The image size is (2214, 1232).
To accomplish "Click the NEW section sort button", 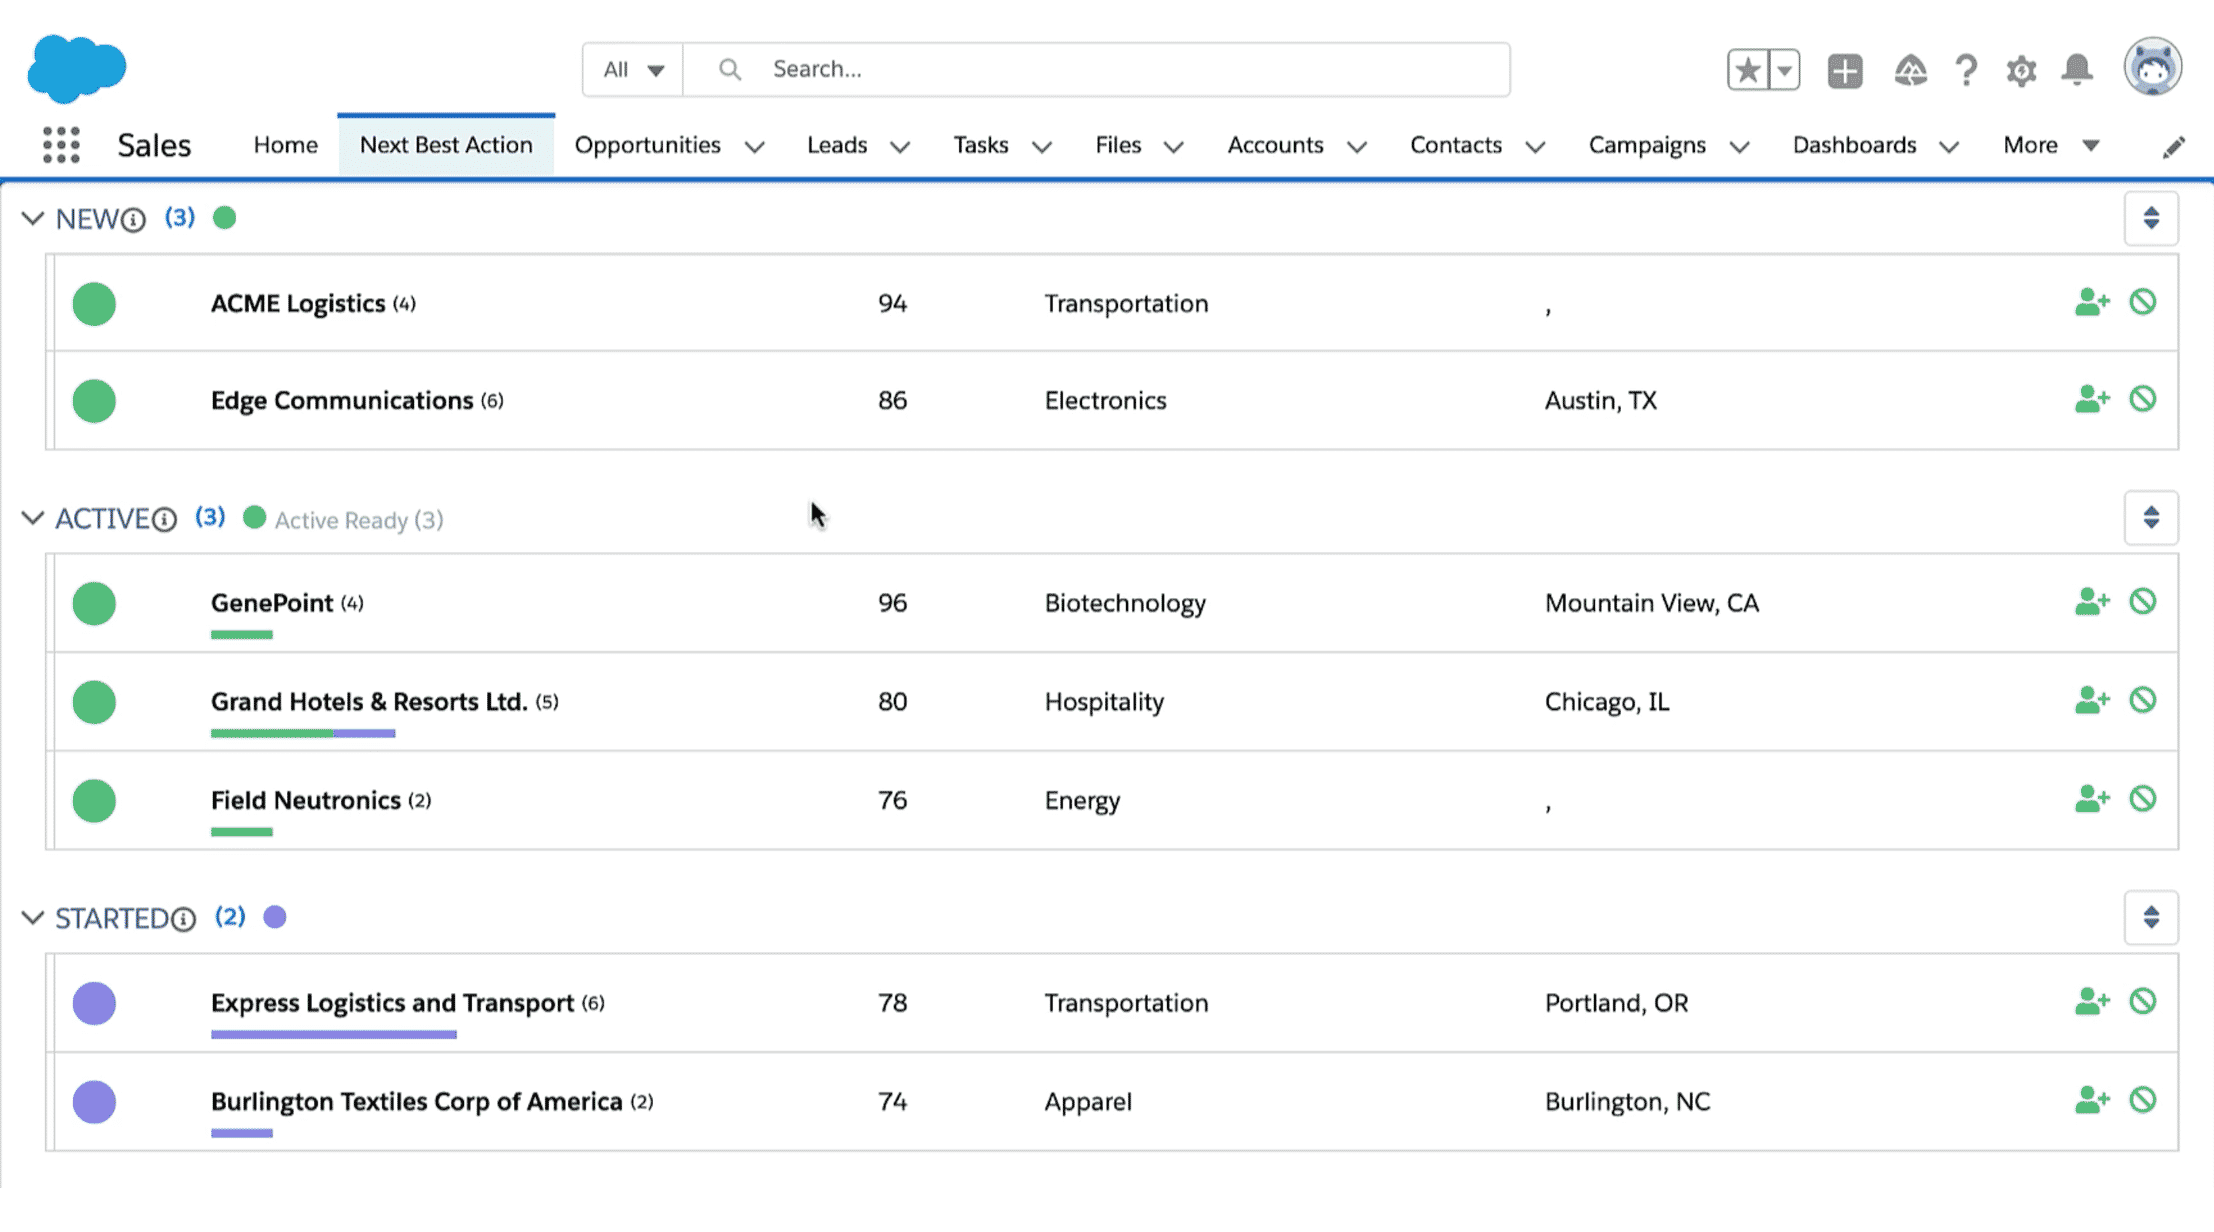I will pyautogui.click(x=2151, y=218).
